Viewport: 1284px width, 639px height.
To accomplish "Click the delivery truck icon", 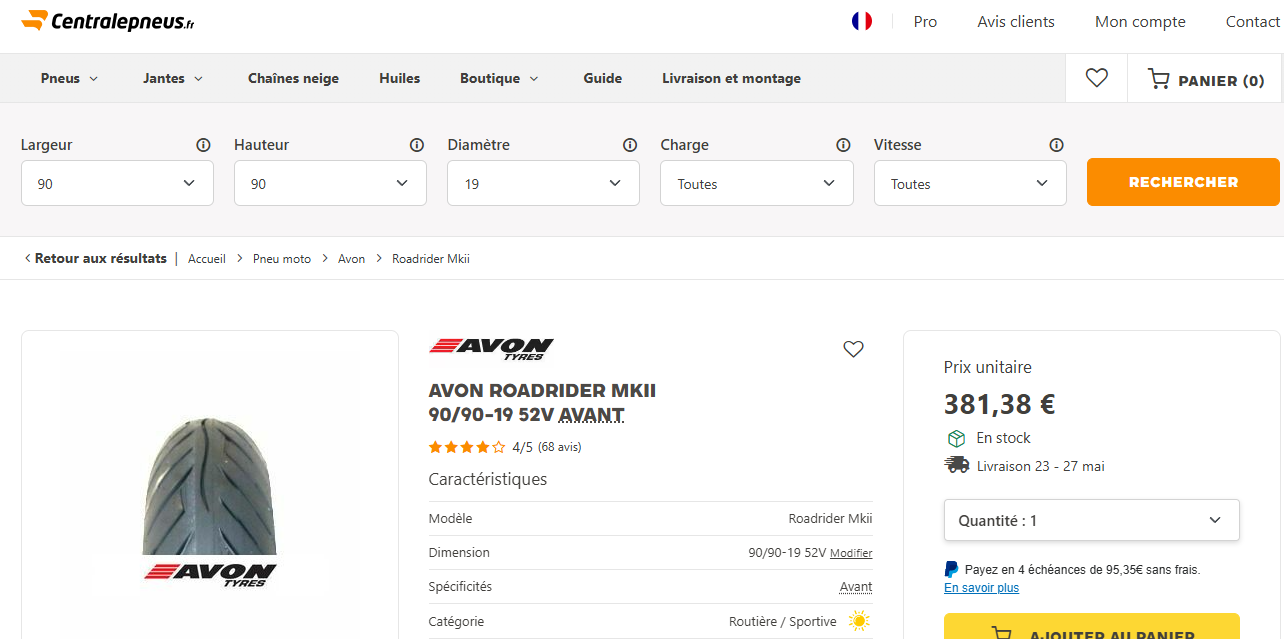I will pos(956,465).
